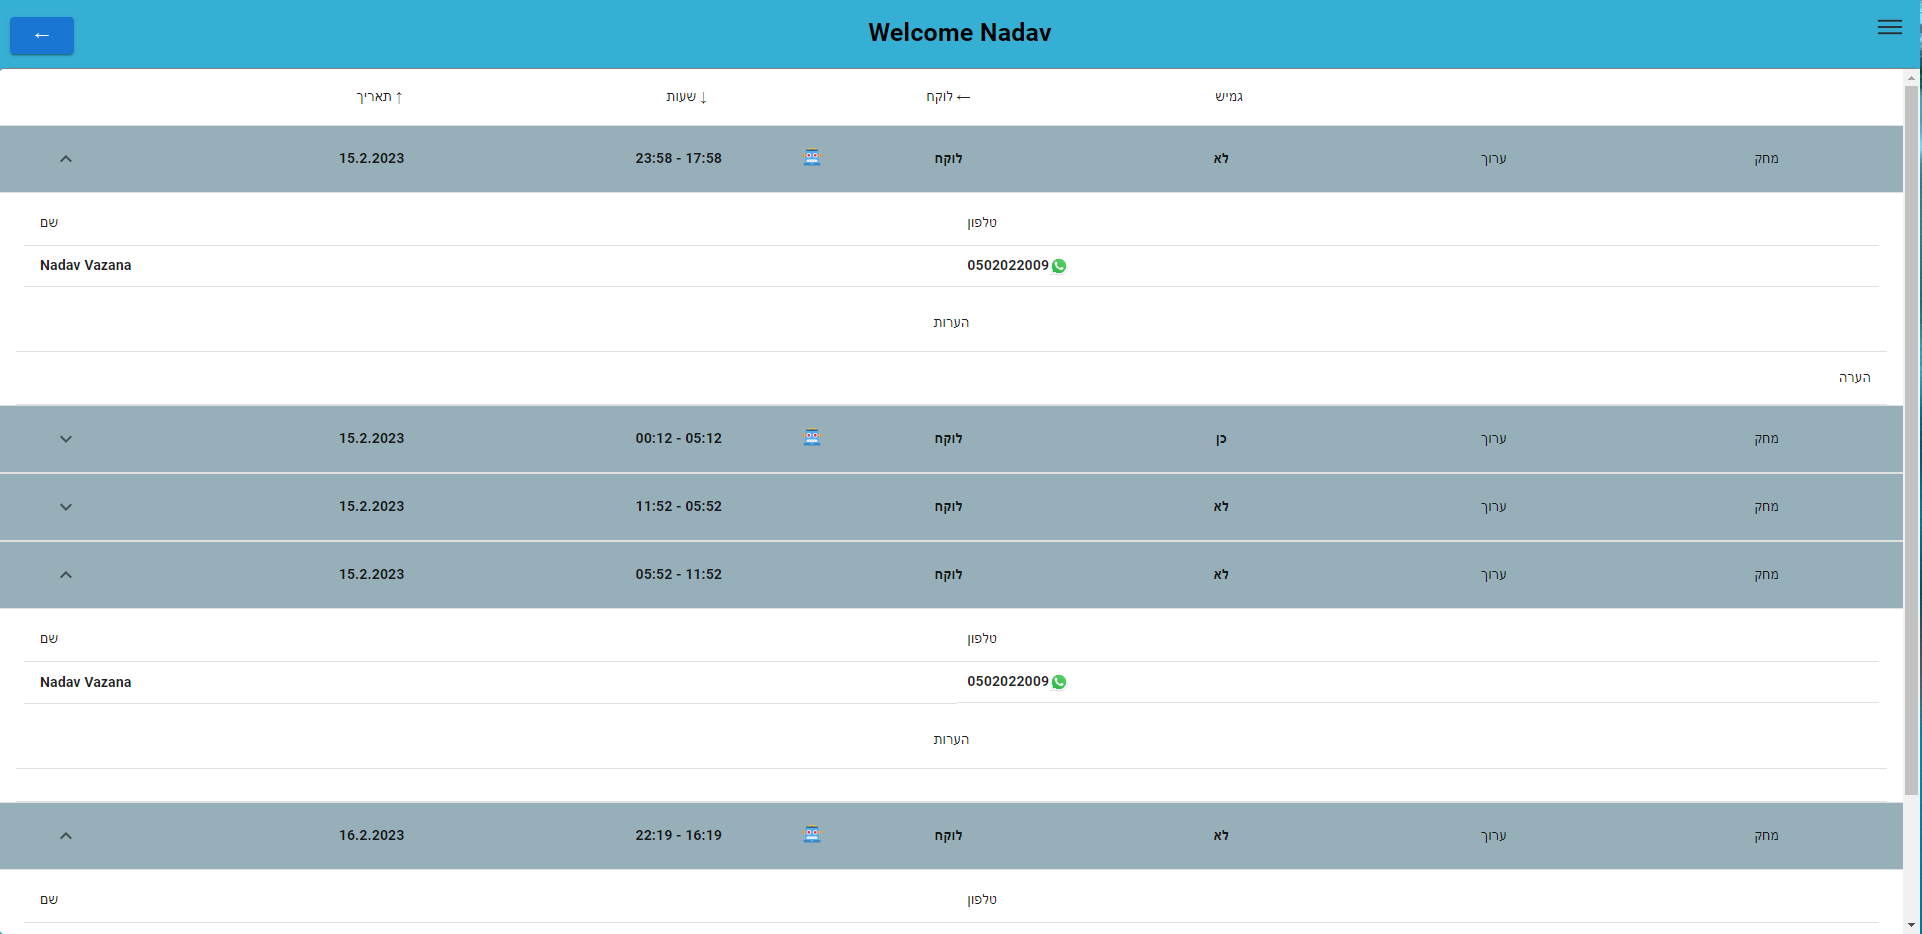
Task: Click the time range 11:52 - 05:52
Action: coord(678,506)
